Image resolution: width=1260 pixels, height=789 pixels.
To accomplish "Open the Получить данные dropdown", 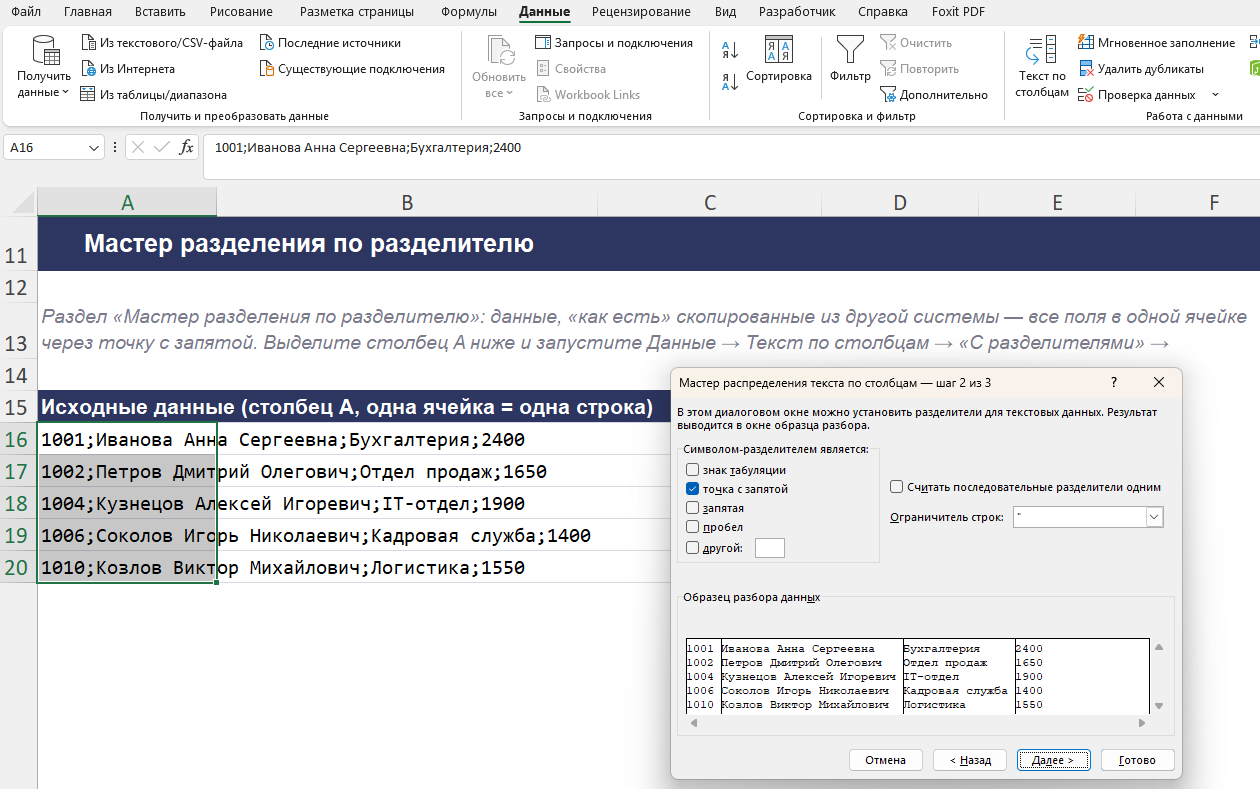I will 44,66.
